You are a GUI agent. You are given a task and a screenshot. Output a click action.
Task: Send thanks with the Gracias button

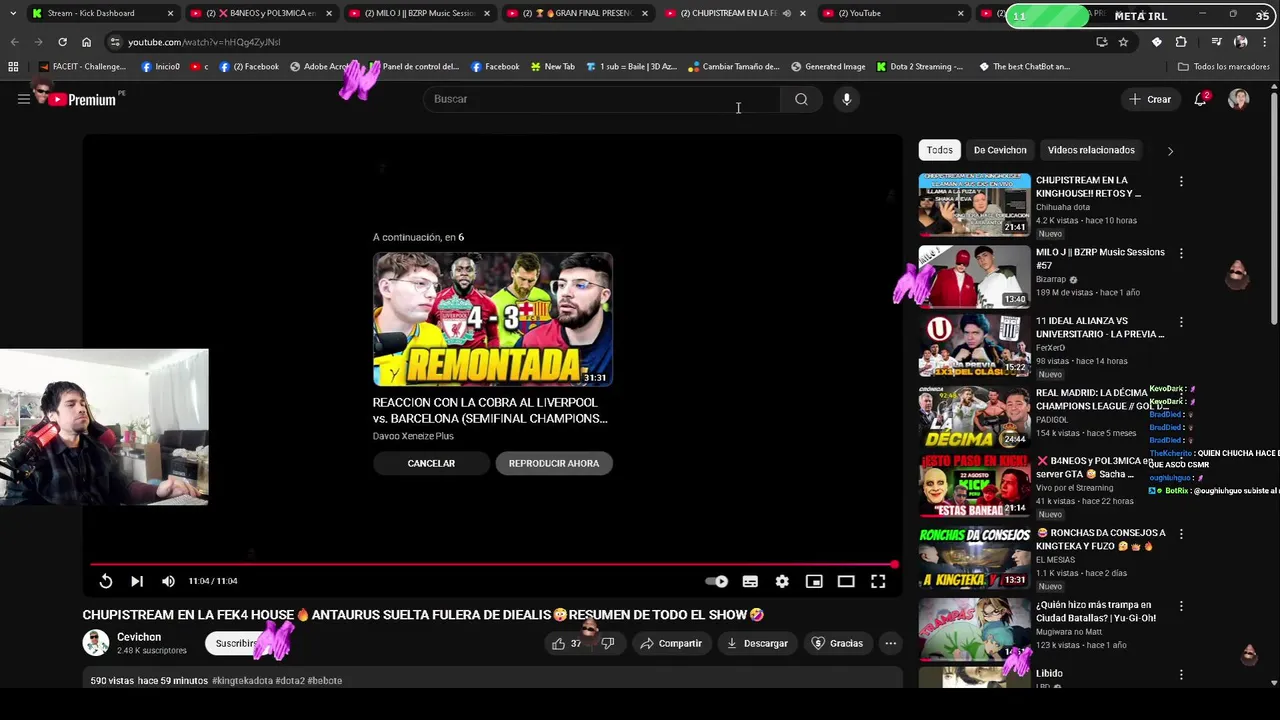837,643
